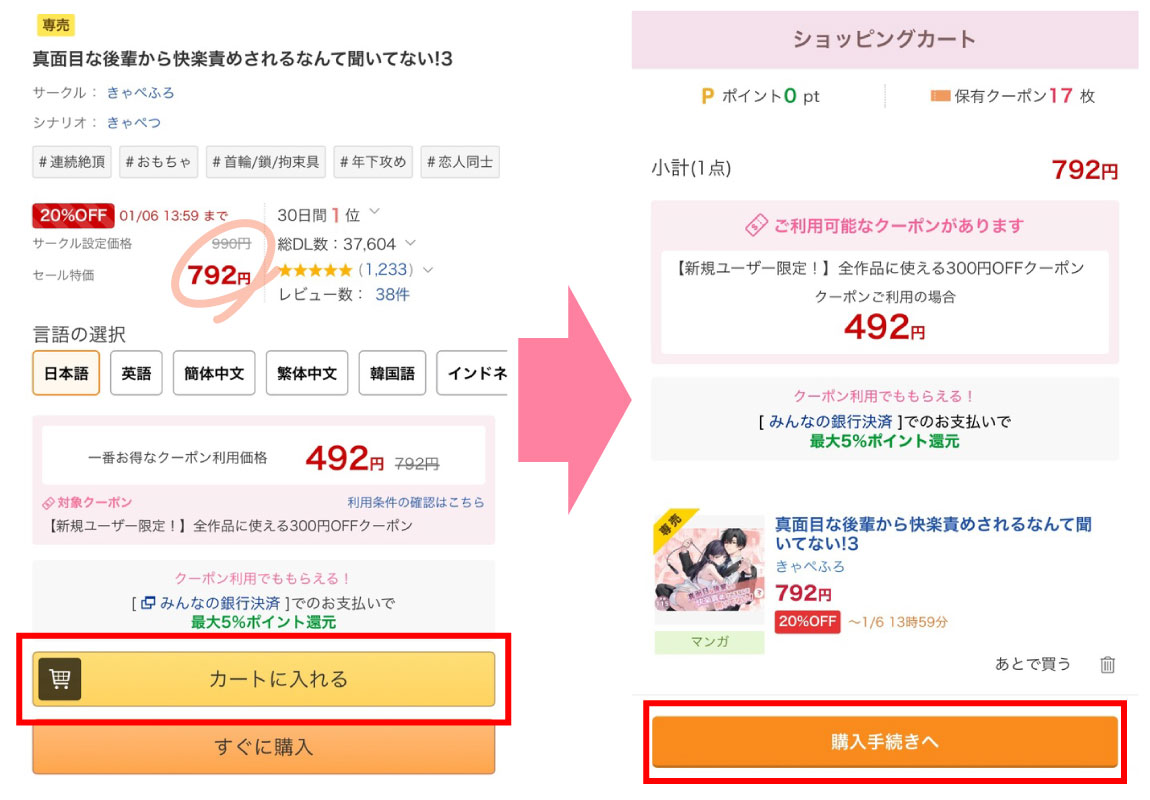Image resolution: width=1150 pixels, height=800 pixels.
Task: Open the #年下攻め tag
Action: coord(373,161)
